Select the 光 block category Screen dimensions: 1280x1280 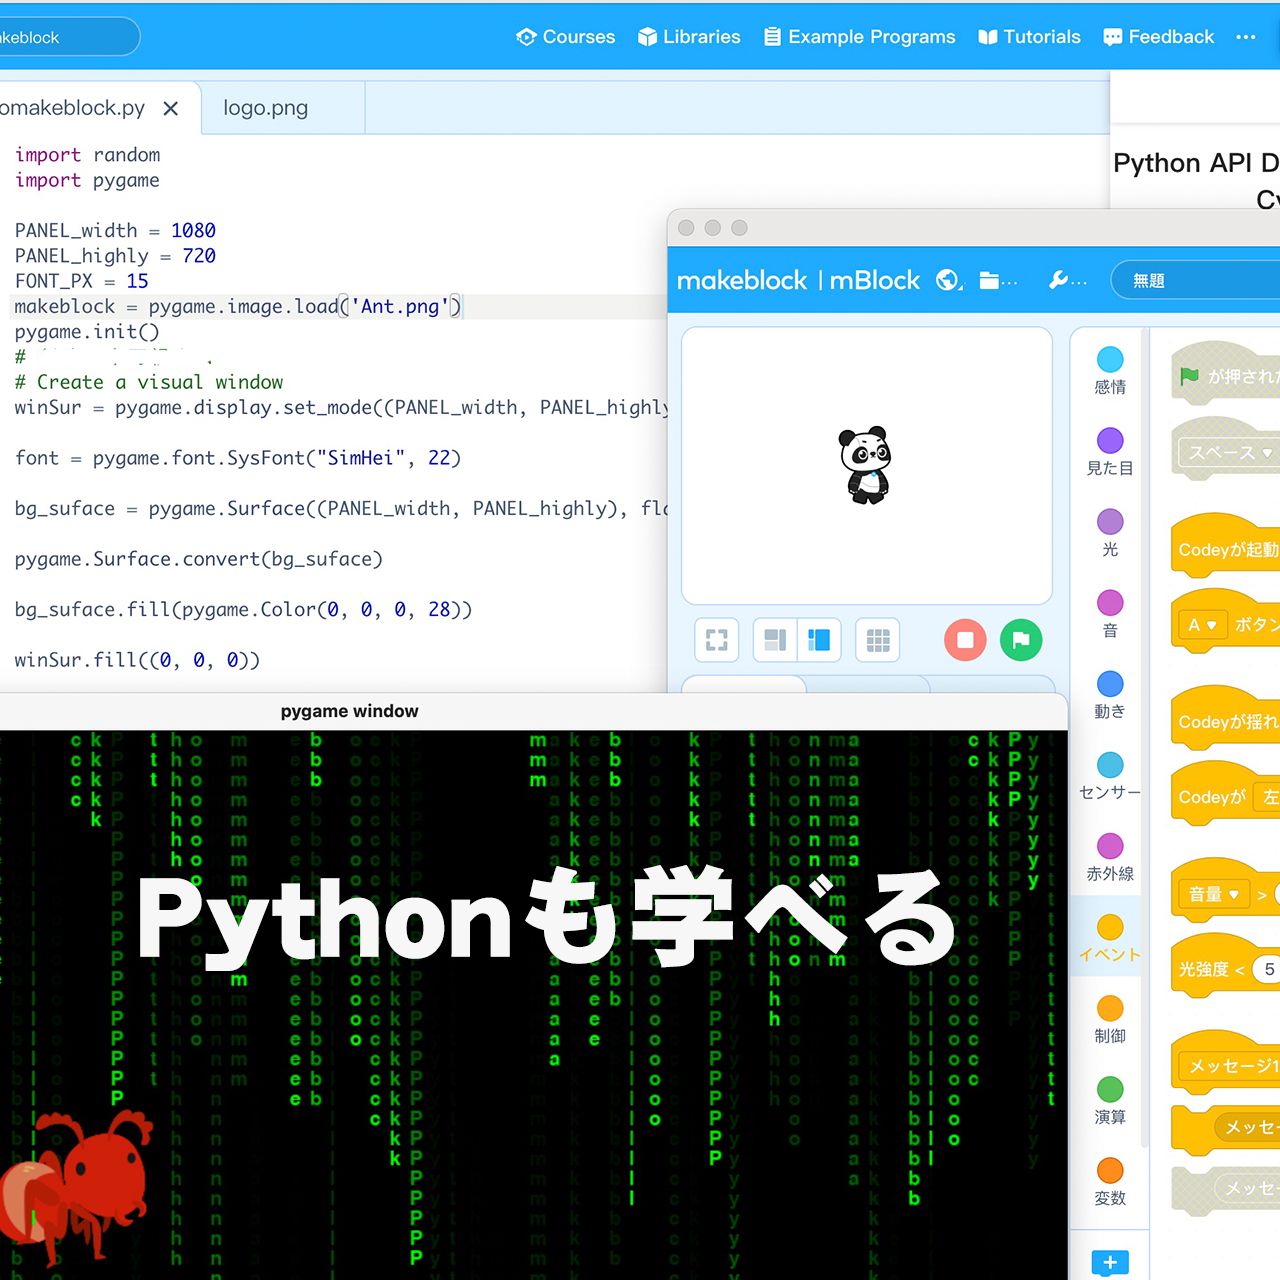point(1110,533)
